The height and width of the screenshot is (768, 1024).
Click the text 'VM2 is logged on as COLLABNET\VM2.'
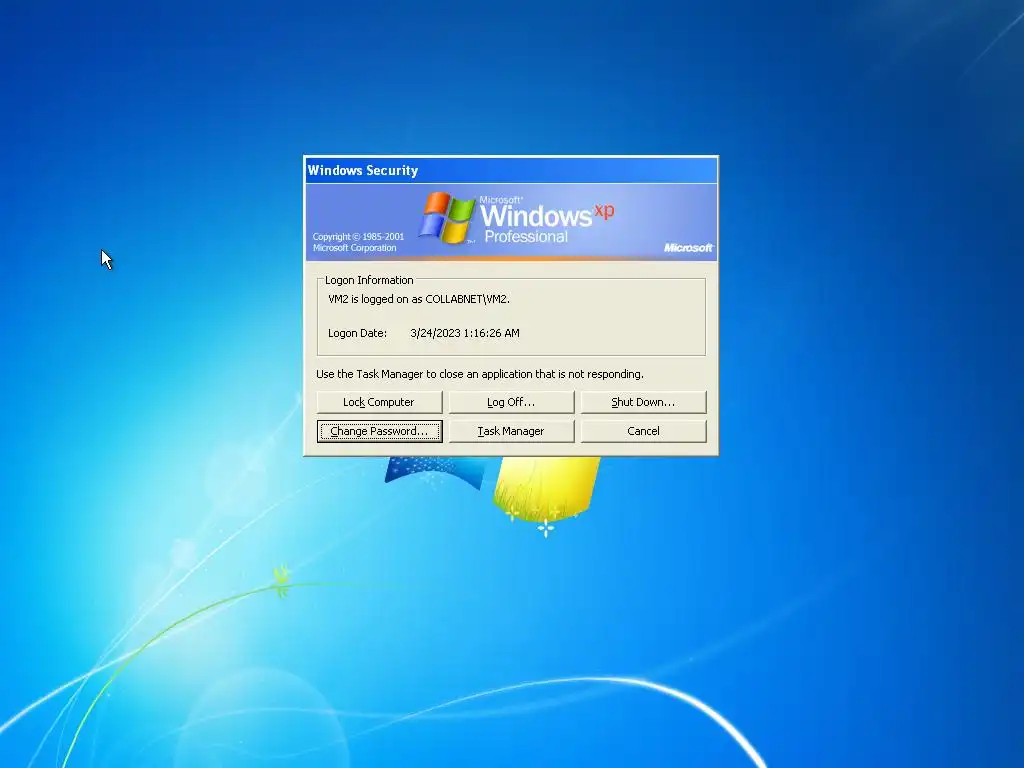point(419,299)
